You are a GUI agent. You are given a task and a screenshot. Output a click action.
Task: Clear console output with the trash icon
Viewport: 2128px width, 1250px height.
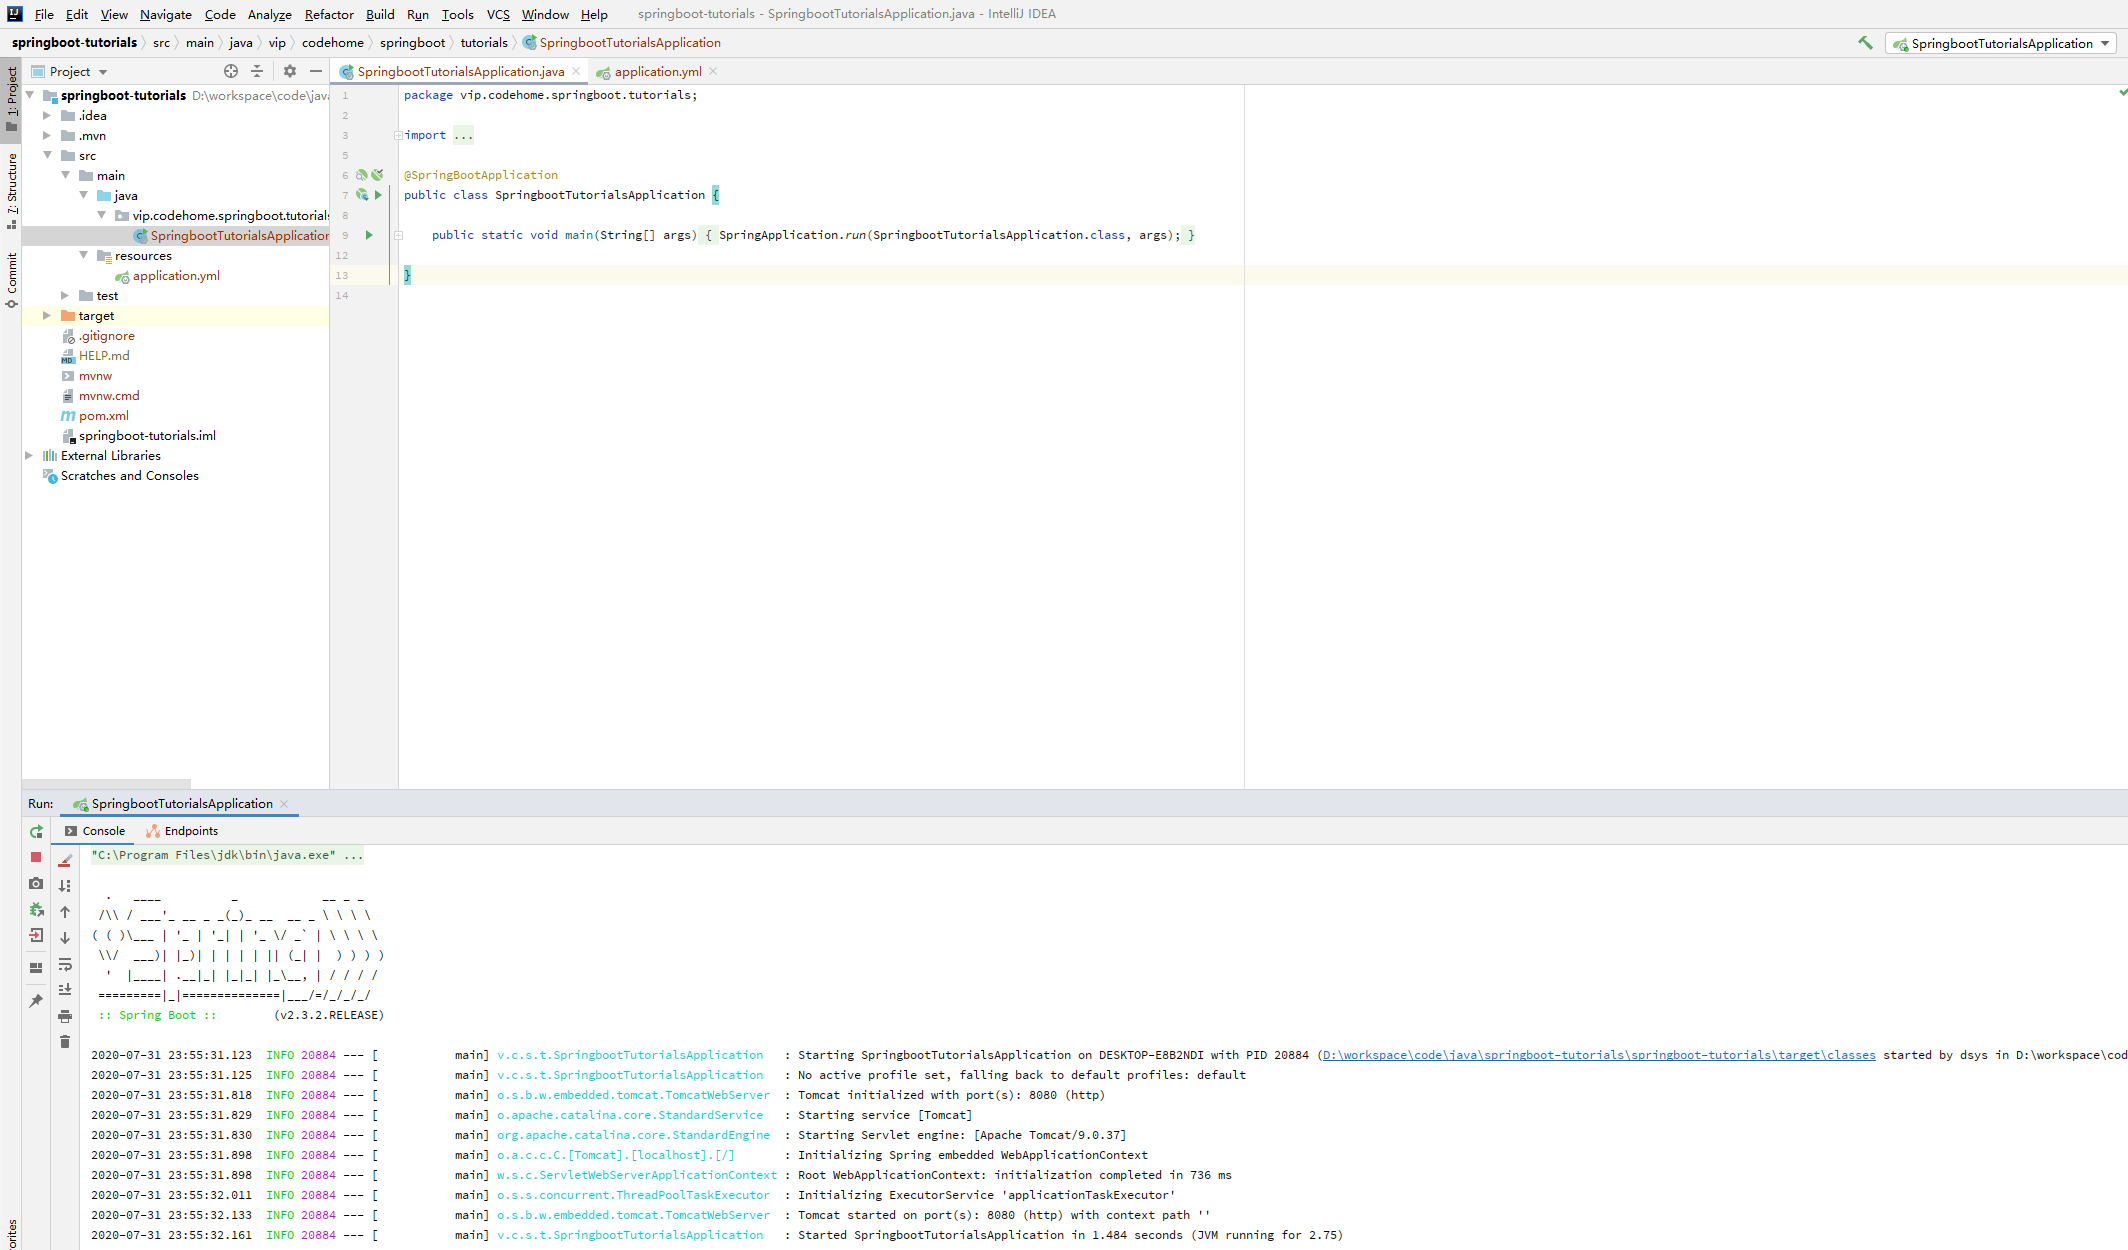65,1042
